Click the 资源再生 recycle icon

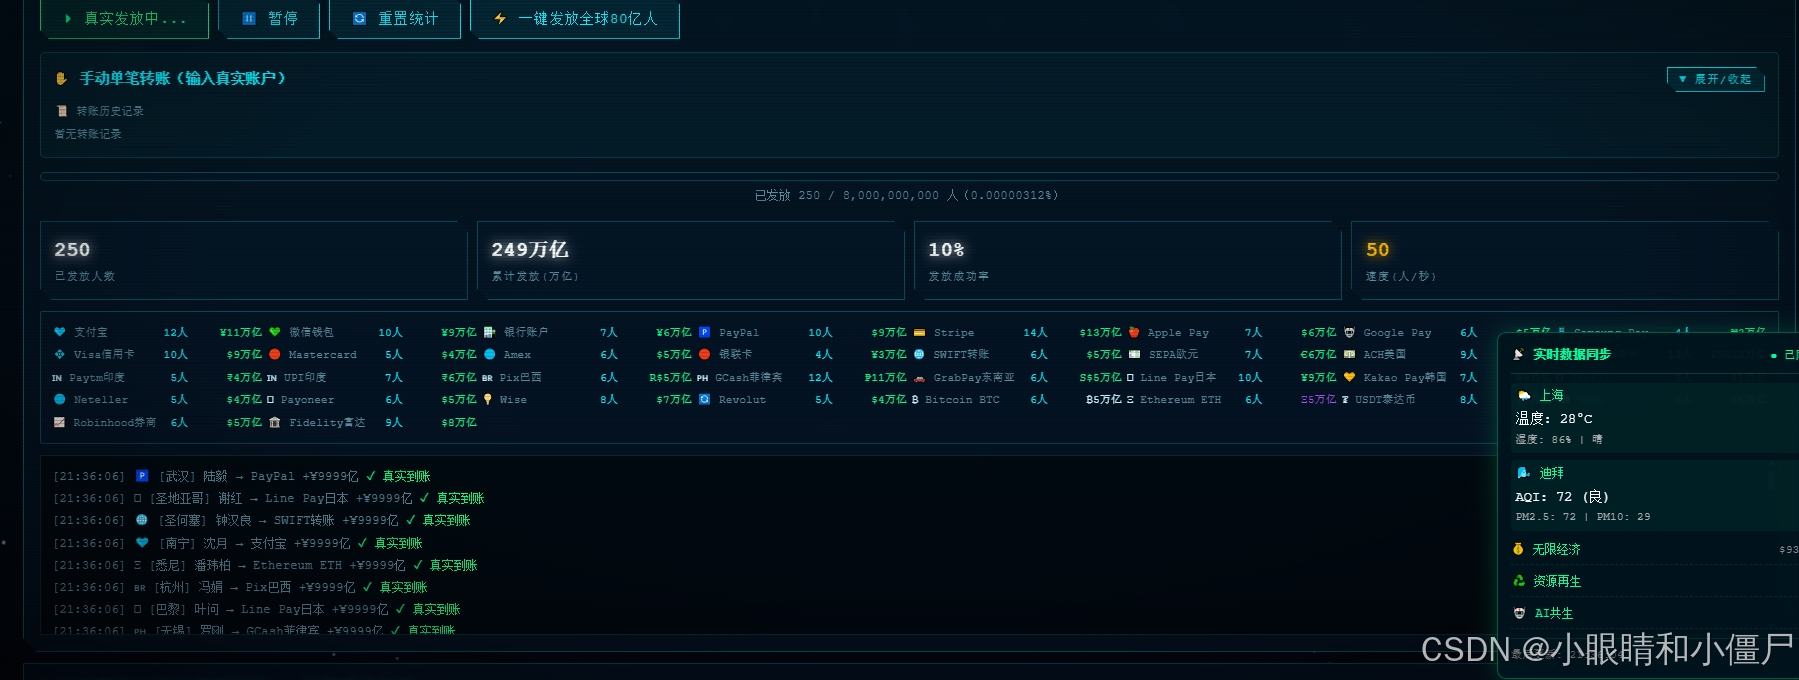(x=1519, y=581)
